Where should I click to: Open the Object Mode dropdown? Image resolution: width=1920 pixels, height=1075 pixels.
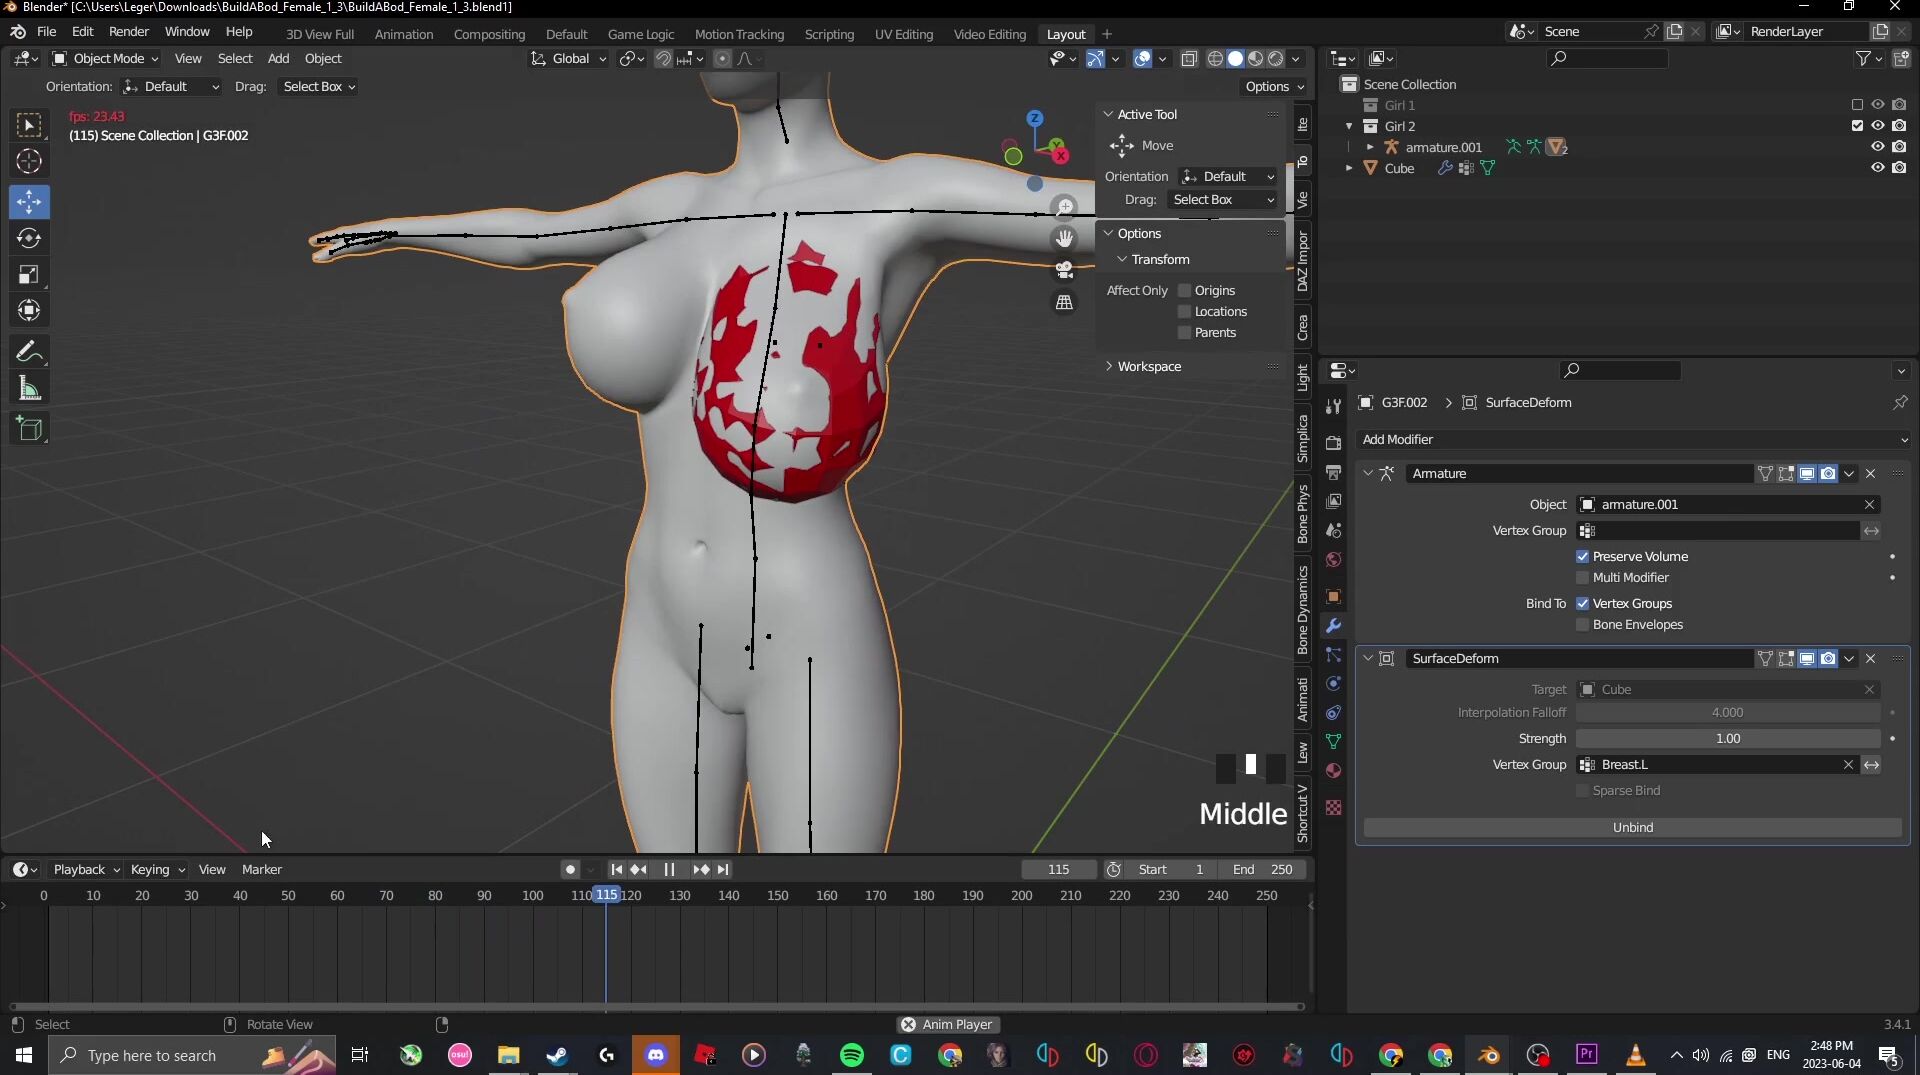tap(106, 58)
